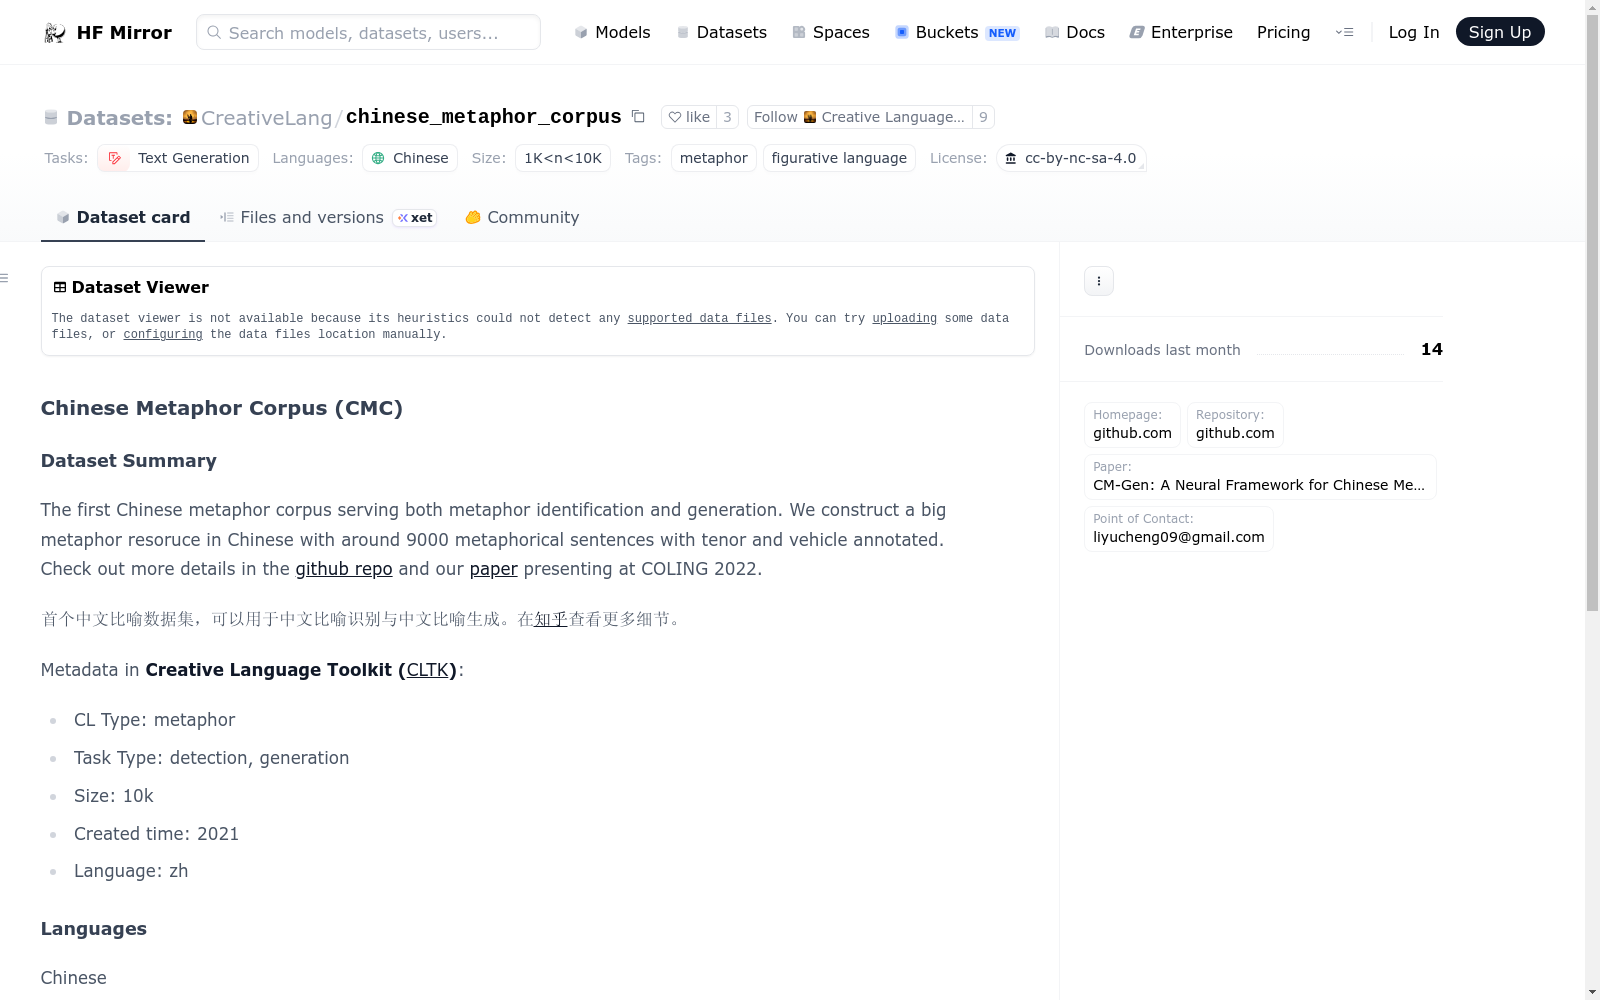Click the downloads count value 14

pos(1432,349)
